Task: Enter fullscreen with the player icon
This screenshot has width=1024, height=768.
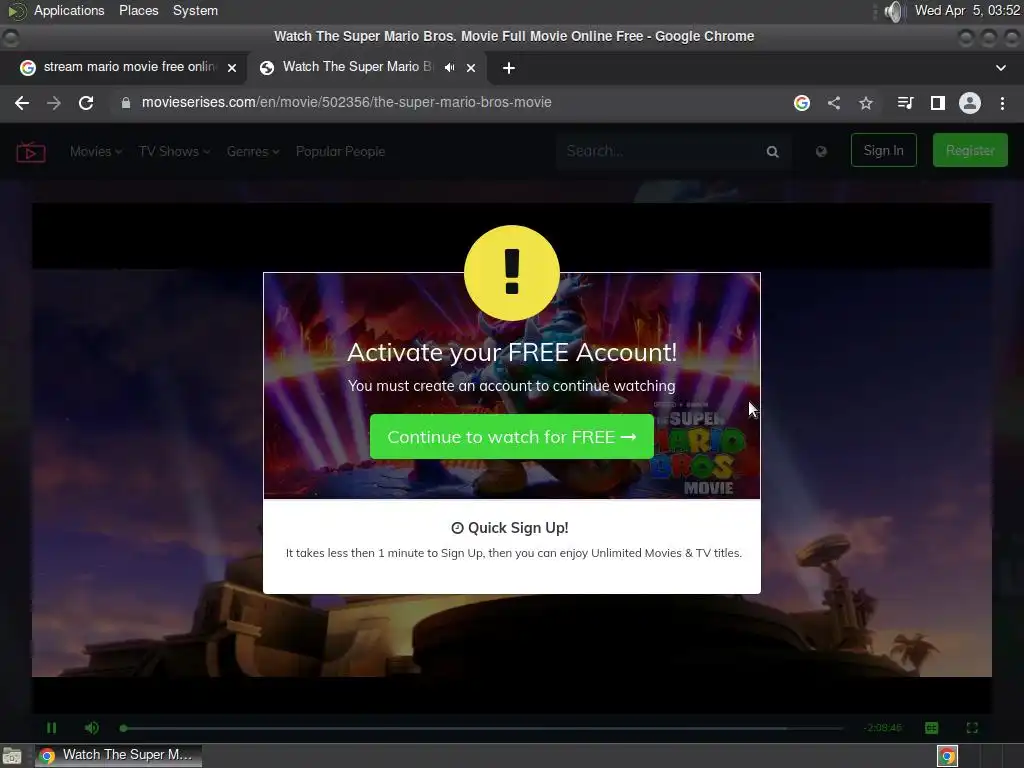Action: point(972,728)
